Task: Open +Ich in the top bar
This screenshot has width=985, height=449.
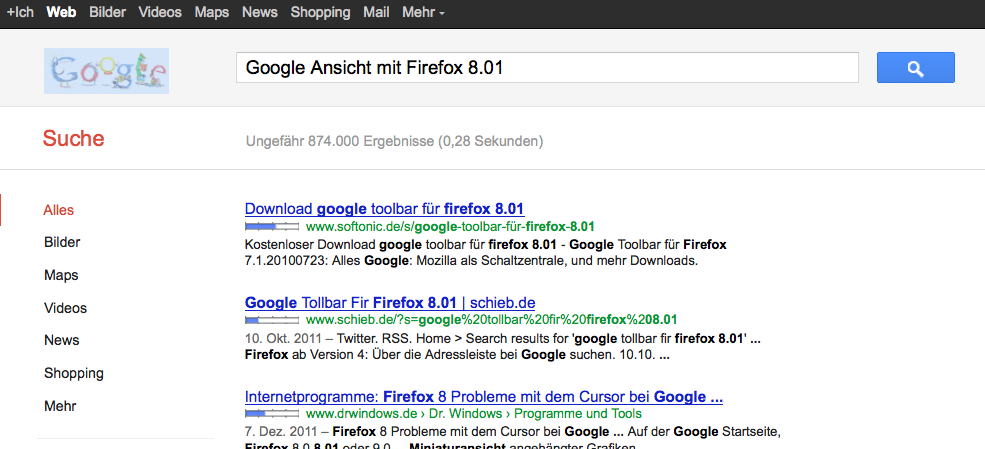Action: click(20, 13)
